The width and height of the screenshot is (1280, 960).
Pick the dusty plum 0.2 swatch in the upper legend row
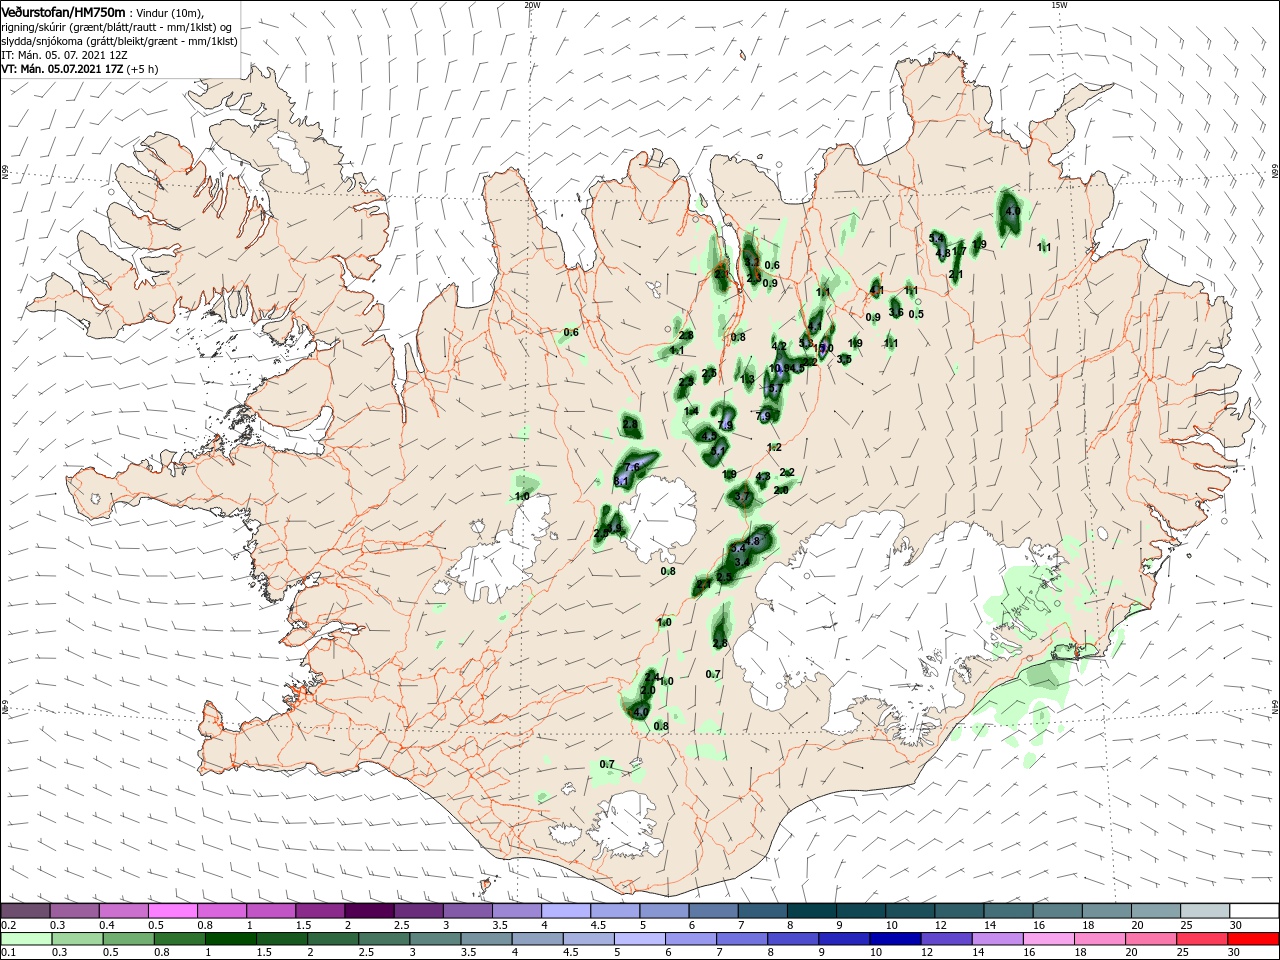coord(25,911)
